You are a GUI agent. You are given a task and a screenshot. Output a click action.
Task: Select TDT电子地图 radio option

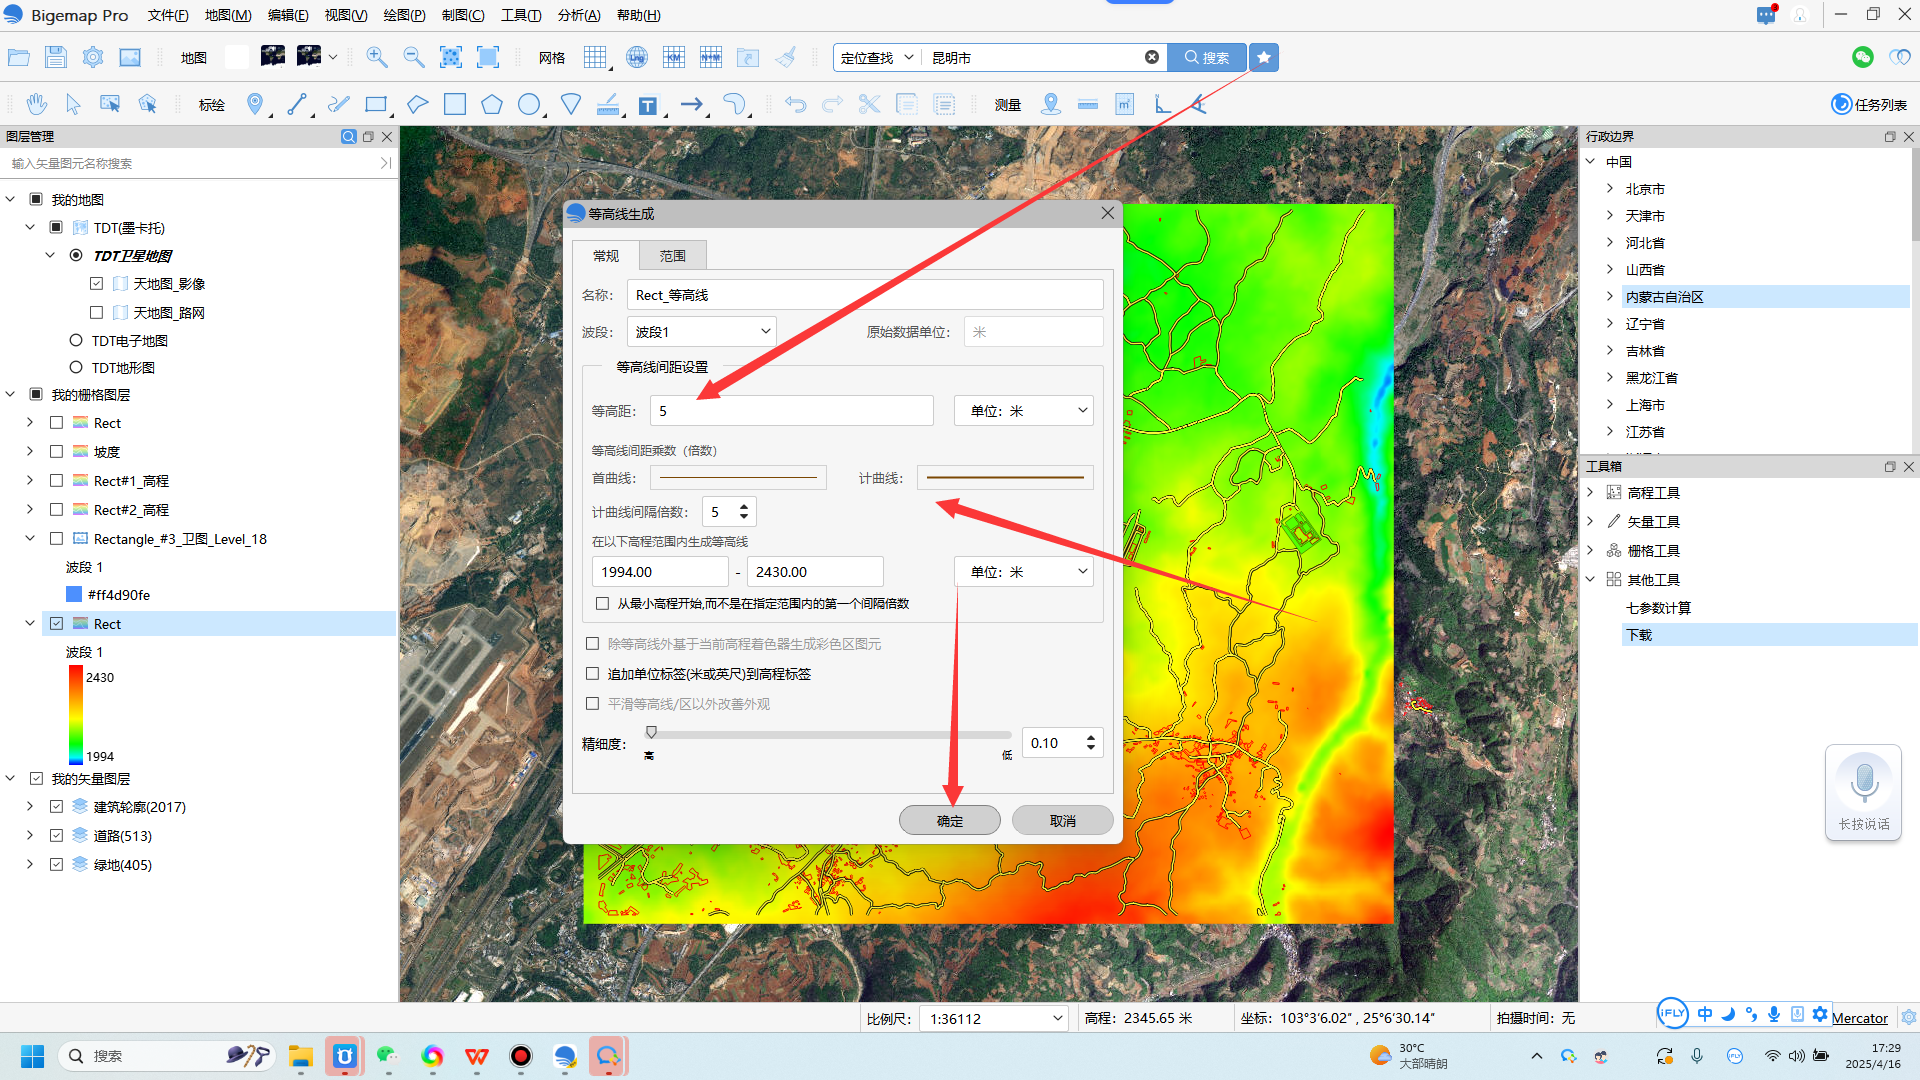[76, 340]
